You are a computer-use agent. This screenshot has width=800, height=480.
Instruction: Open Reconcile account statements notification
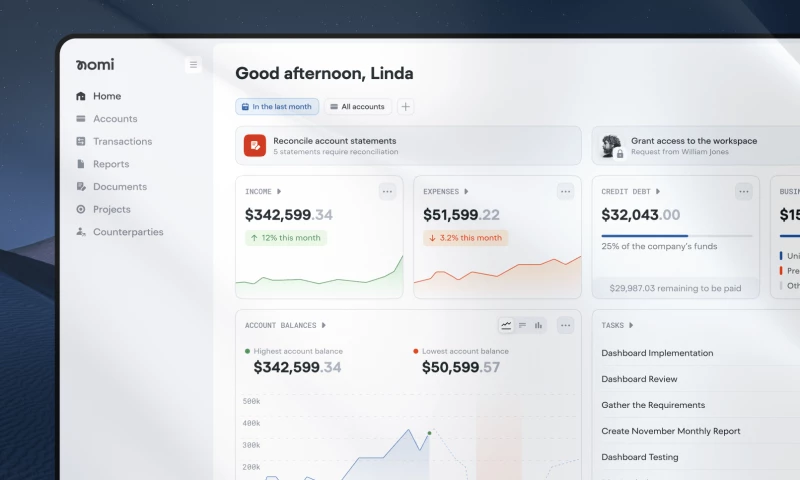click(x=408, y=146)
